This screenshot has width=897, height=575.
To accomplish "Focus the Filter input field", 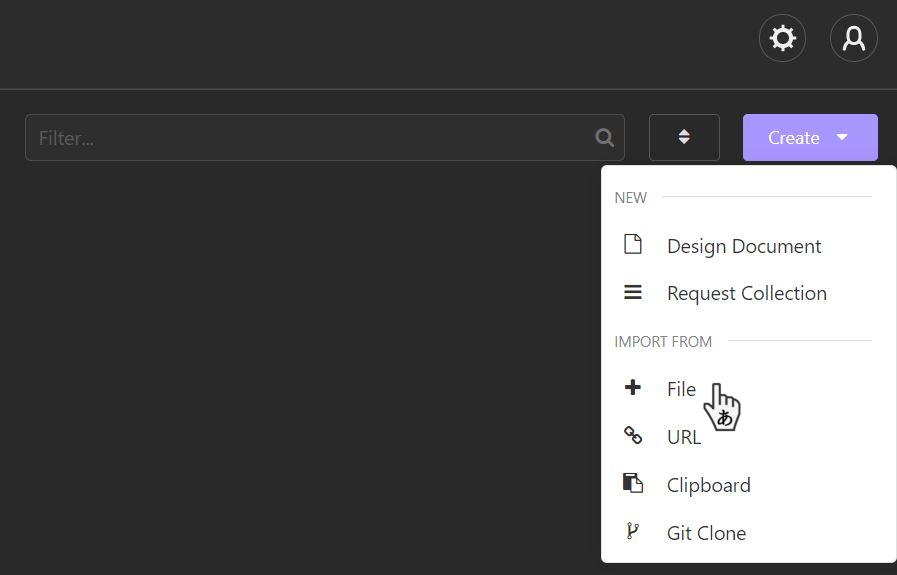I will click(324, 137).
